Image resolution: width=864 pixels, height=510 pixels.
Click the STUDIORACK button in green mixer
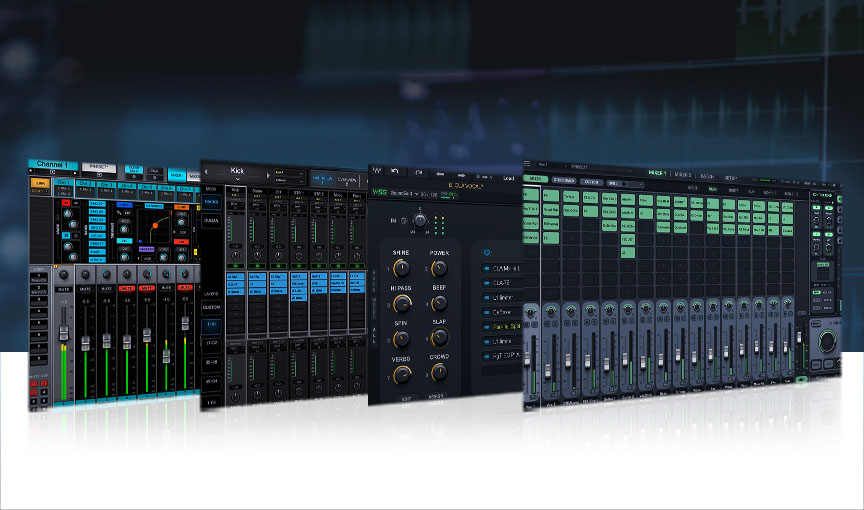pyautogui.click(x=564, y=180)
